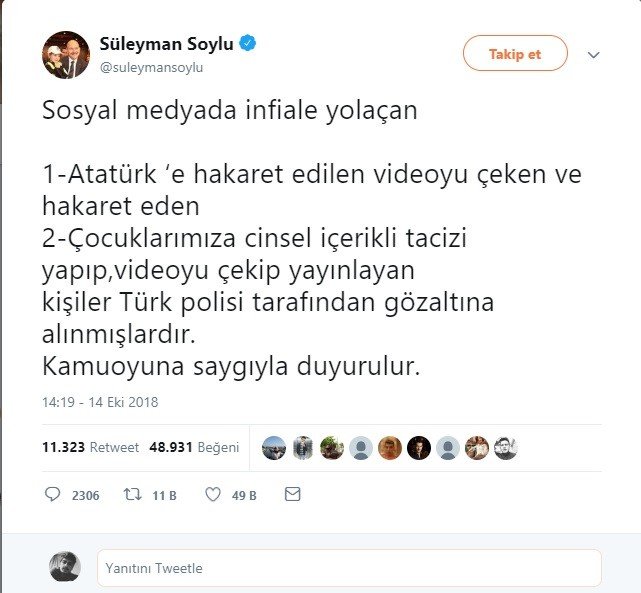Click the first liker avatar thumbnail
Viewport: 641px width, 593px height.
(x=273, y=448)
